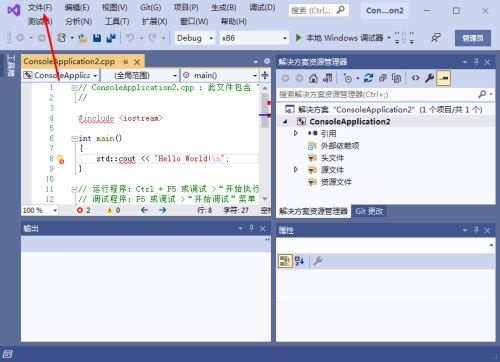Click the red error count icon

coord(80,210)
